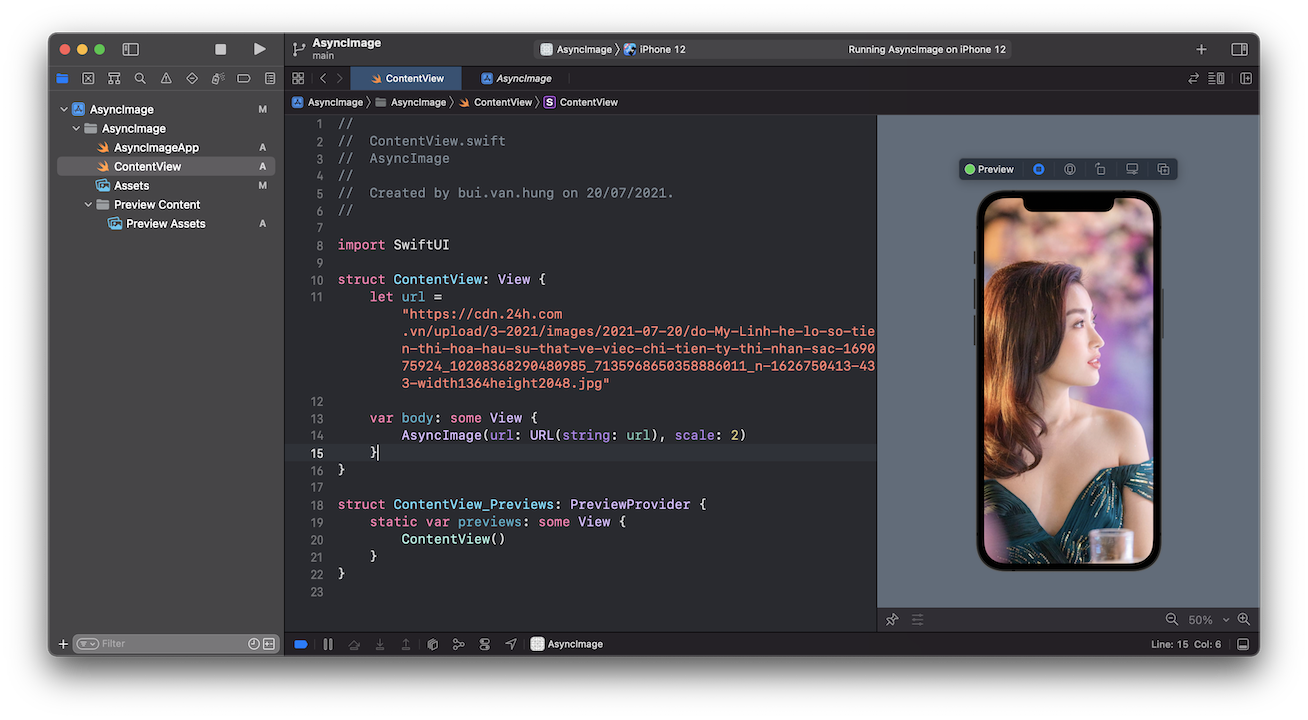Viewport: 1308px width, 720px height.
Task: Click the Preview status button
Action: 989,170
